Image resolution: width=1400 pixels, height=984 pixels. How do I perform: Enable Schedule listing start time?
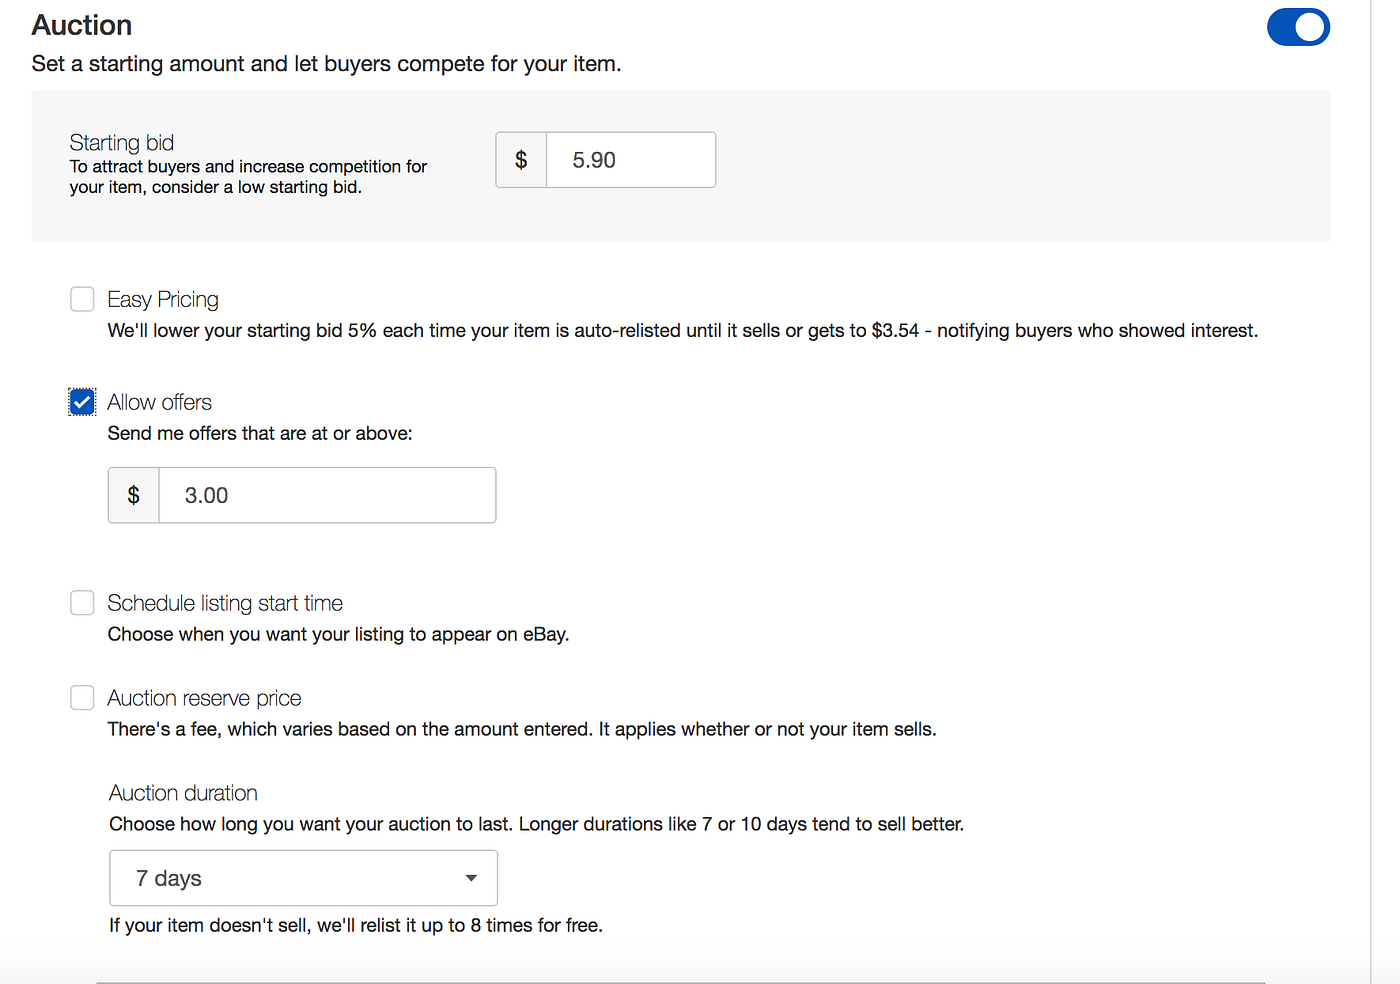pos(82,602)
